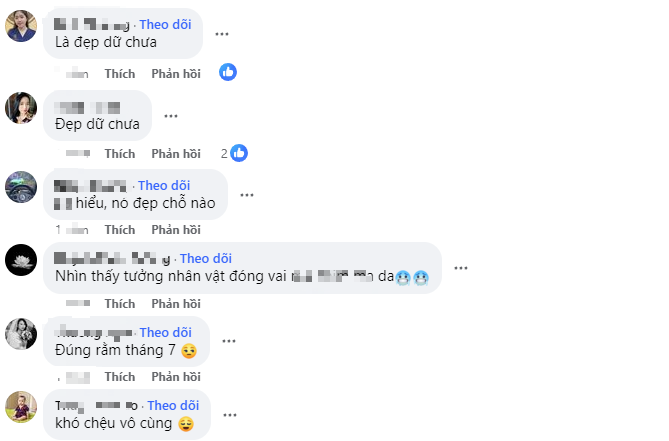
Task: Reply to 'Đúng rằm tháng 7' comment
Action: pyautogui.click(x=176, y=377)
